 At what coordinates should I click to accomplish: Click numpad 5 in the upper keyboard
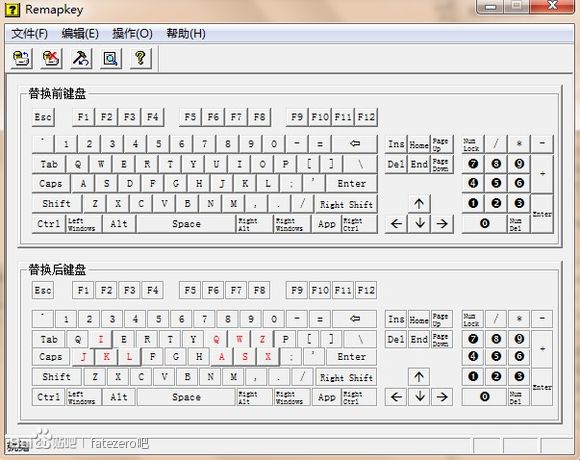[x=496, y=183]
